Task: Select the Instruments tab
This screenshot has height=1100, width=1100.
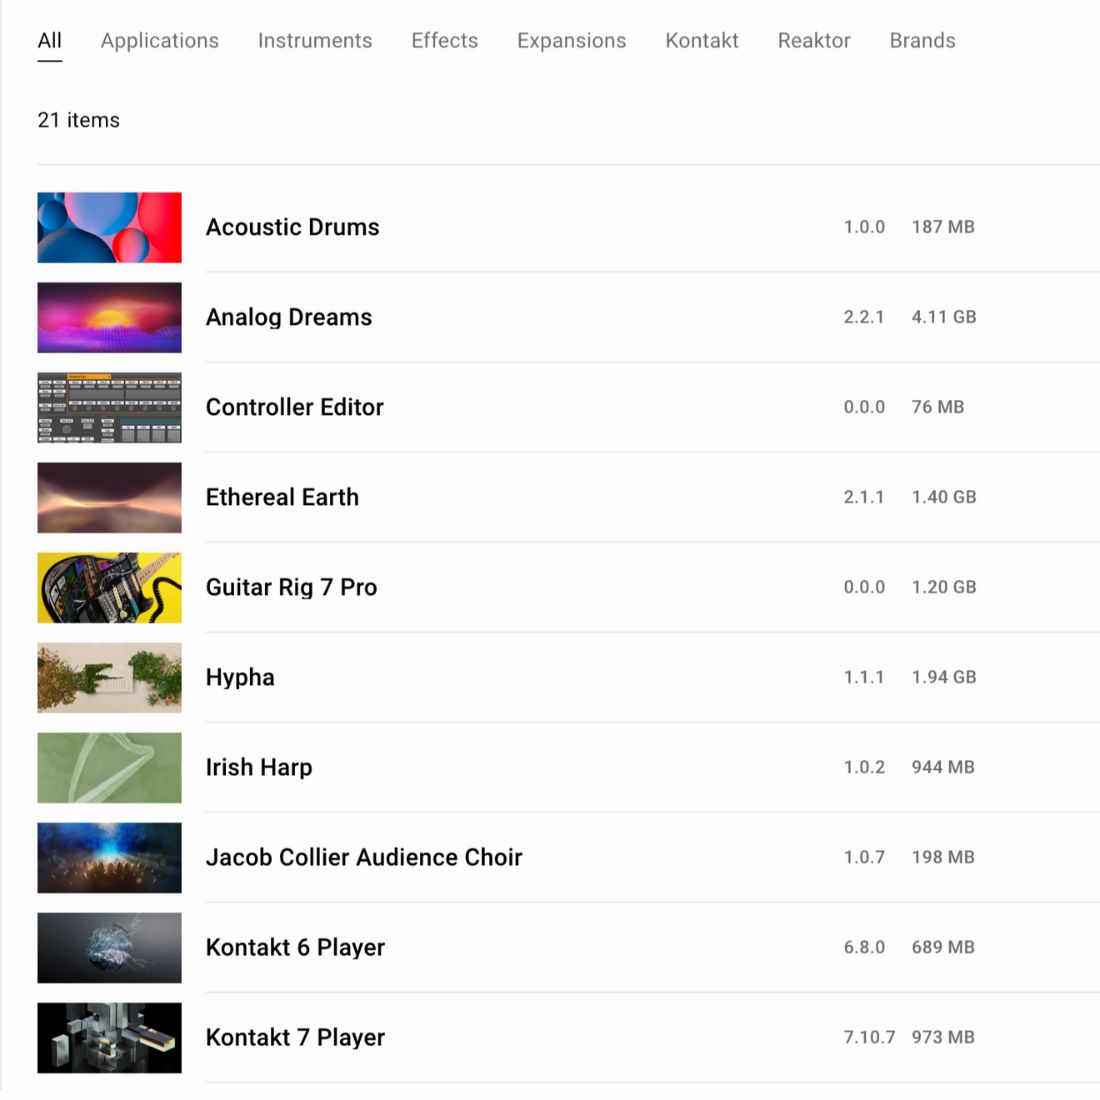Action: coord(315,41)
